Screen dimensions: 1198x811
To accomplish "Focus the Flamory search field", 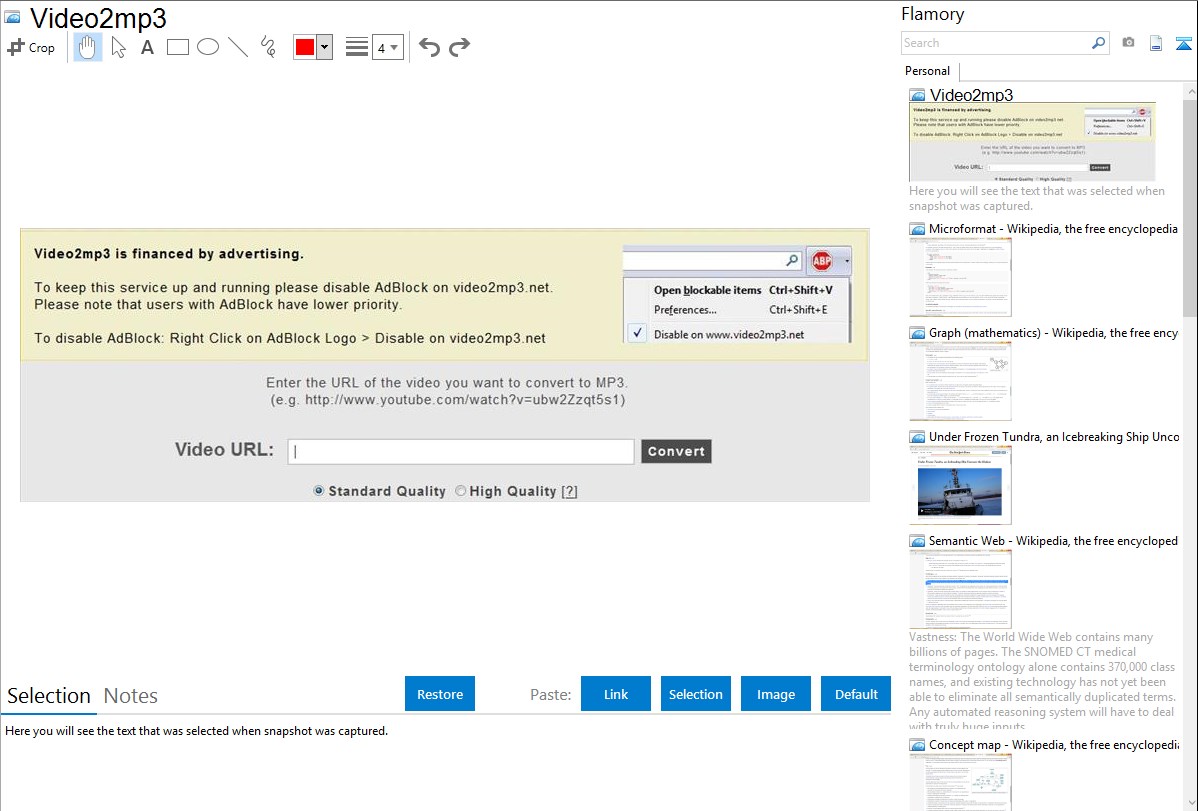I will (996, 43).
